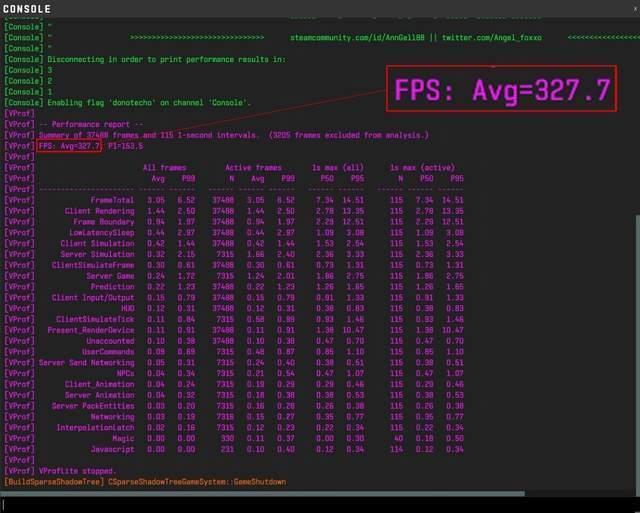Click the Server Send Networking row label
640x513 pixels.
pos(87,362)
